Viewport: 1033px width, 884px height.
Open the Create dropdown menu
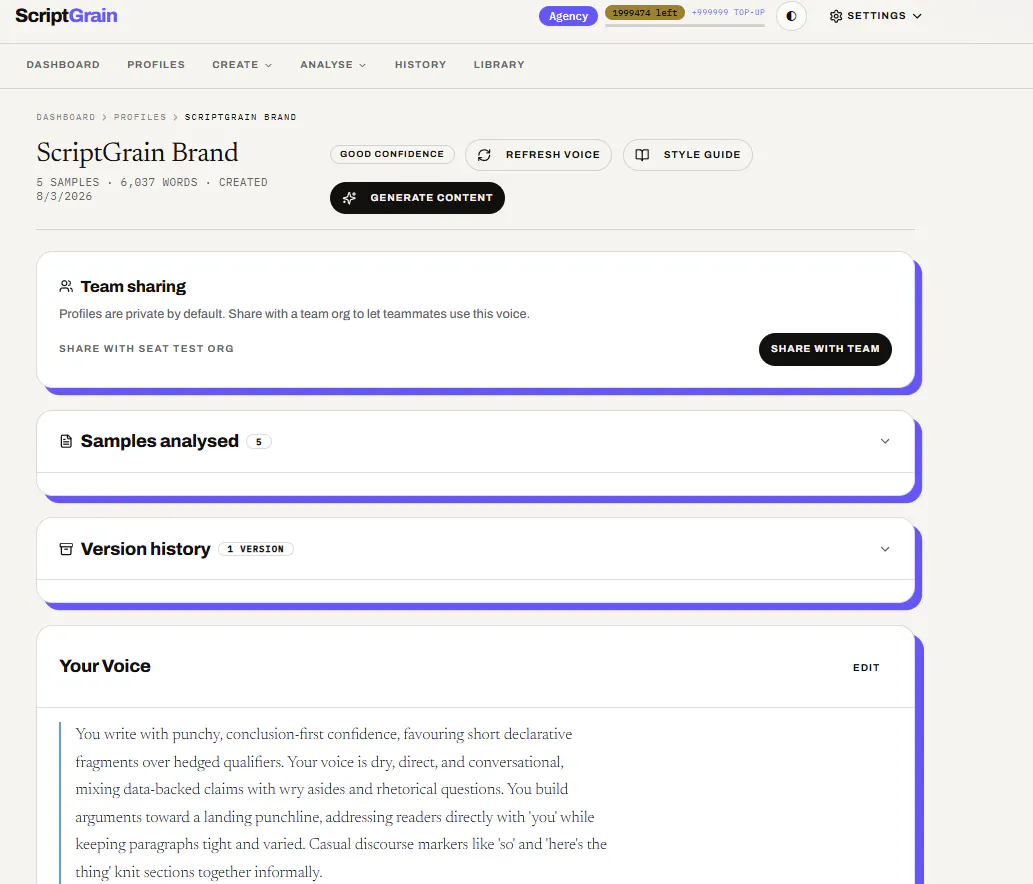[x=242, y=65]
